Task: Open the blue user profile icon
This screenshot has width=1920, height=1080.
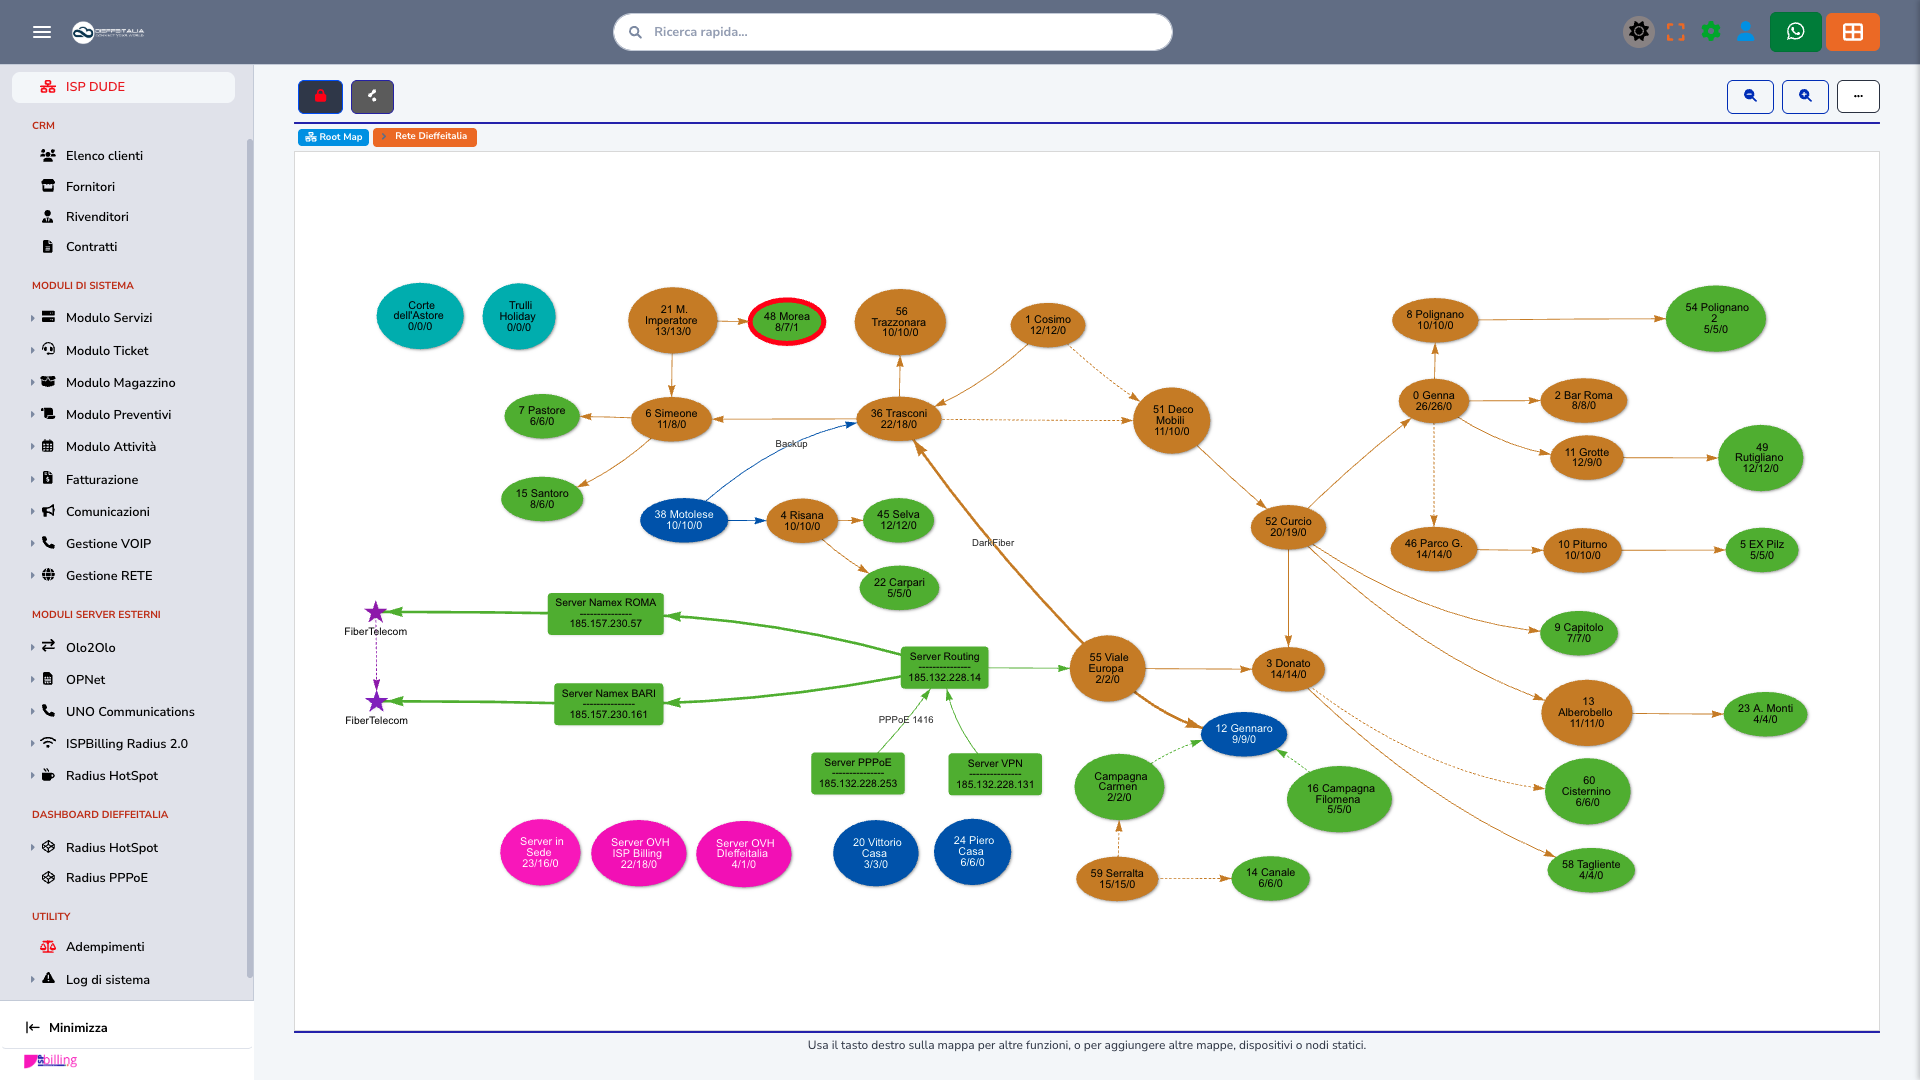Action: (x=1746, y=32)
